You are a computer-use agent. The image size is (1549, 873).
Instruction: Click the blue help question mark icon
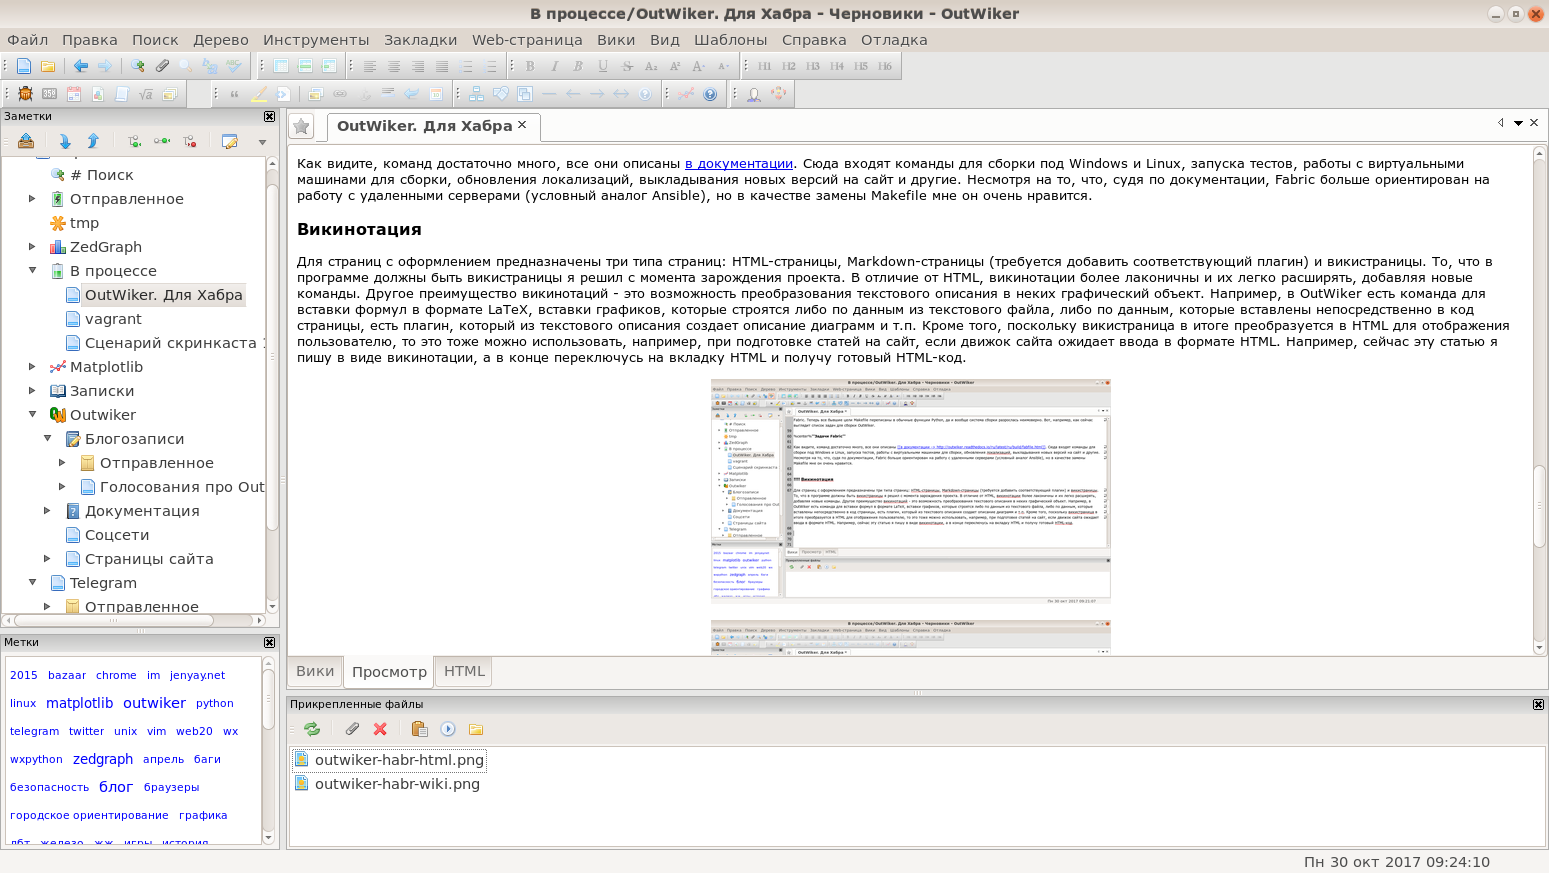tap(710, 94)
